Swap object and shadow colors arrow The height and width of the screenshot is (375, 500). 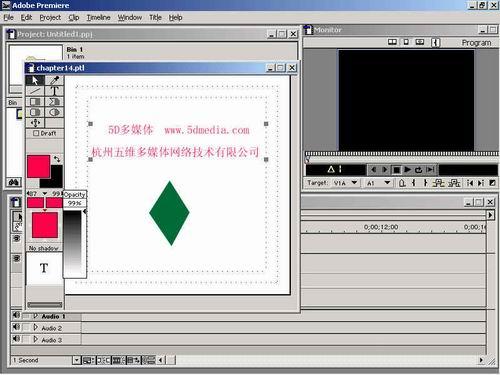(57, 159)
